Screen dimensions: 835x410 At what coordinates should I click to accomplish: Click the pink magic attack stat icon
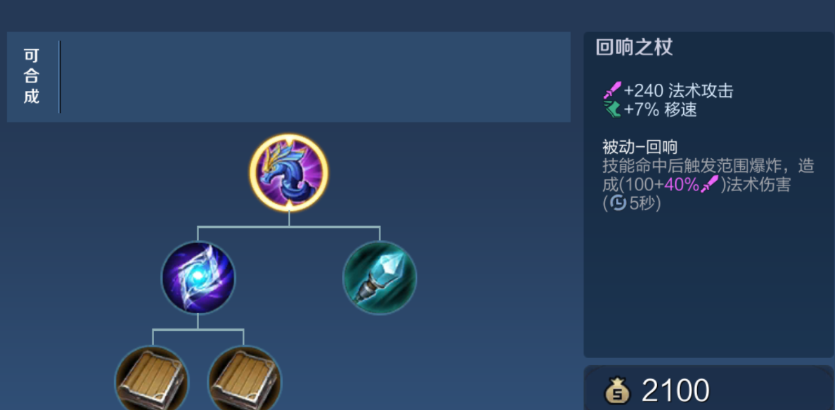coord(612,91)
